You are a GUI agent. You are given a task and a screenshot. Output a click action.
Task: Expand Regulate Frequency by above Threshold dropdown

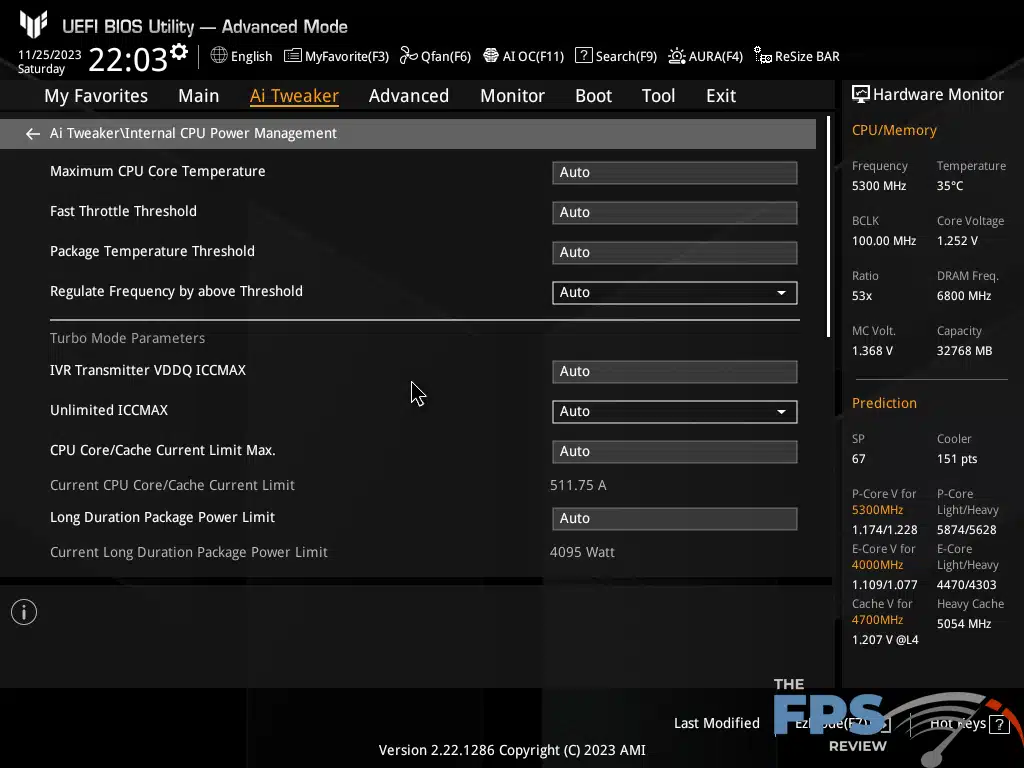[x=675, y=293]
